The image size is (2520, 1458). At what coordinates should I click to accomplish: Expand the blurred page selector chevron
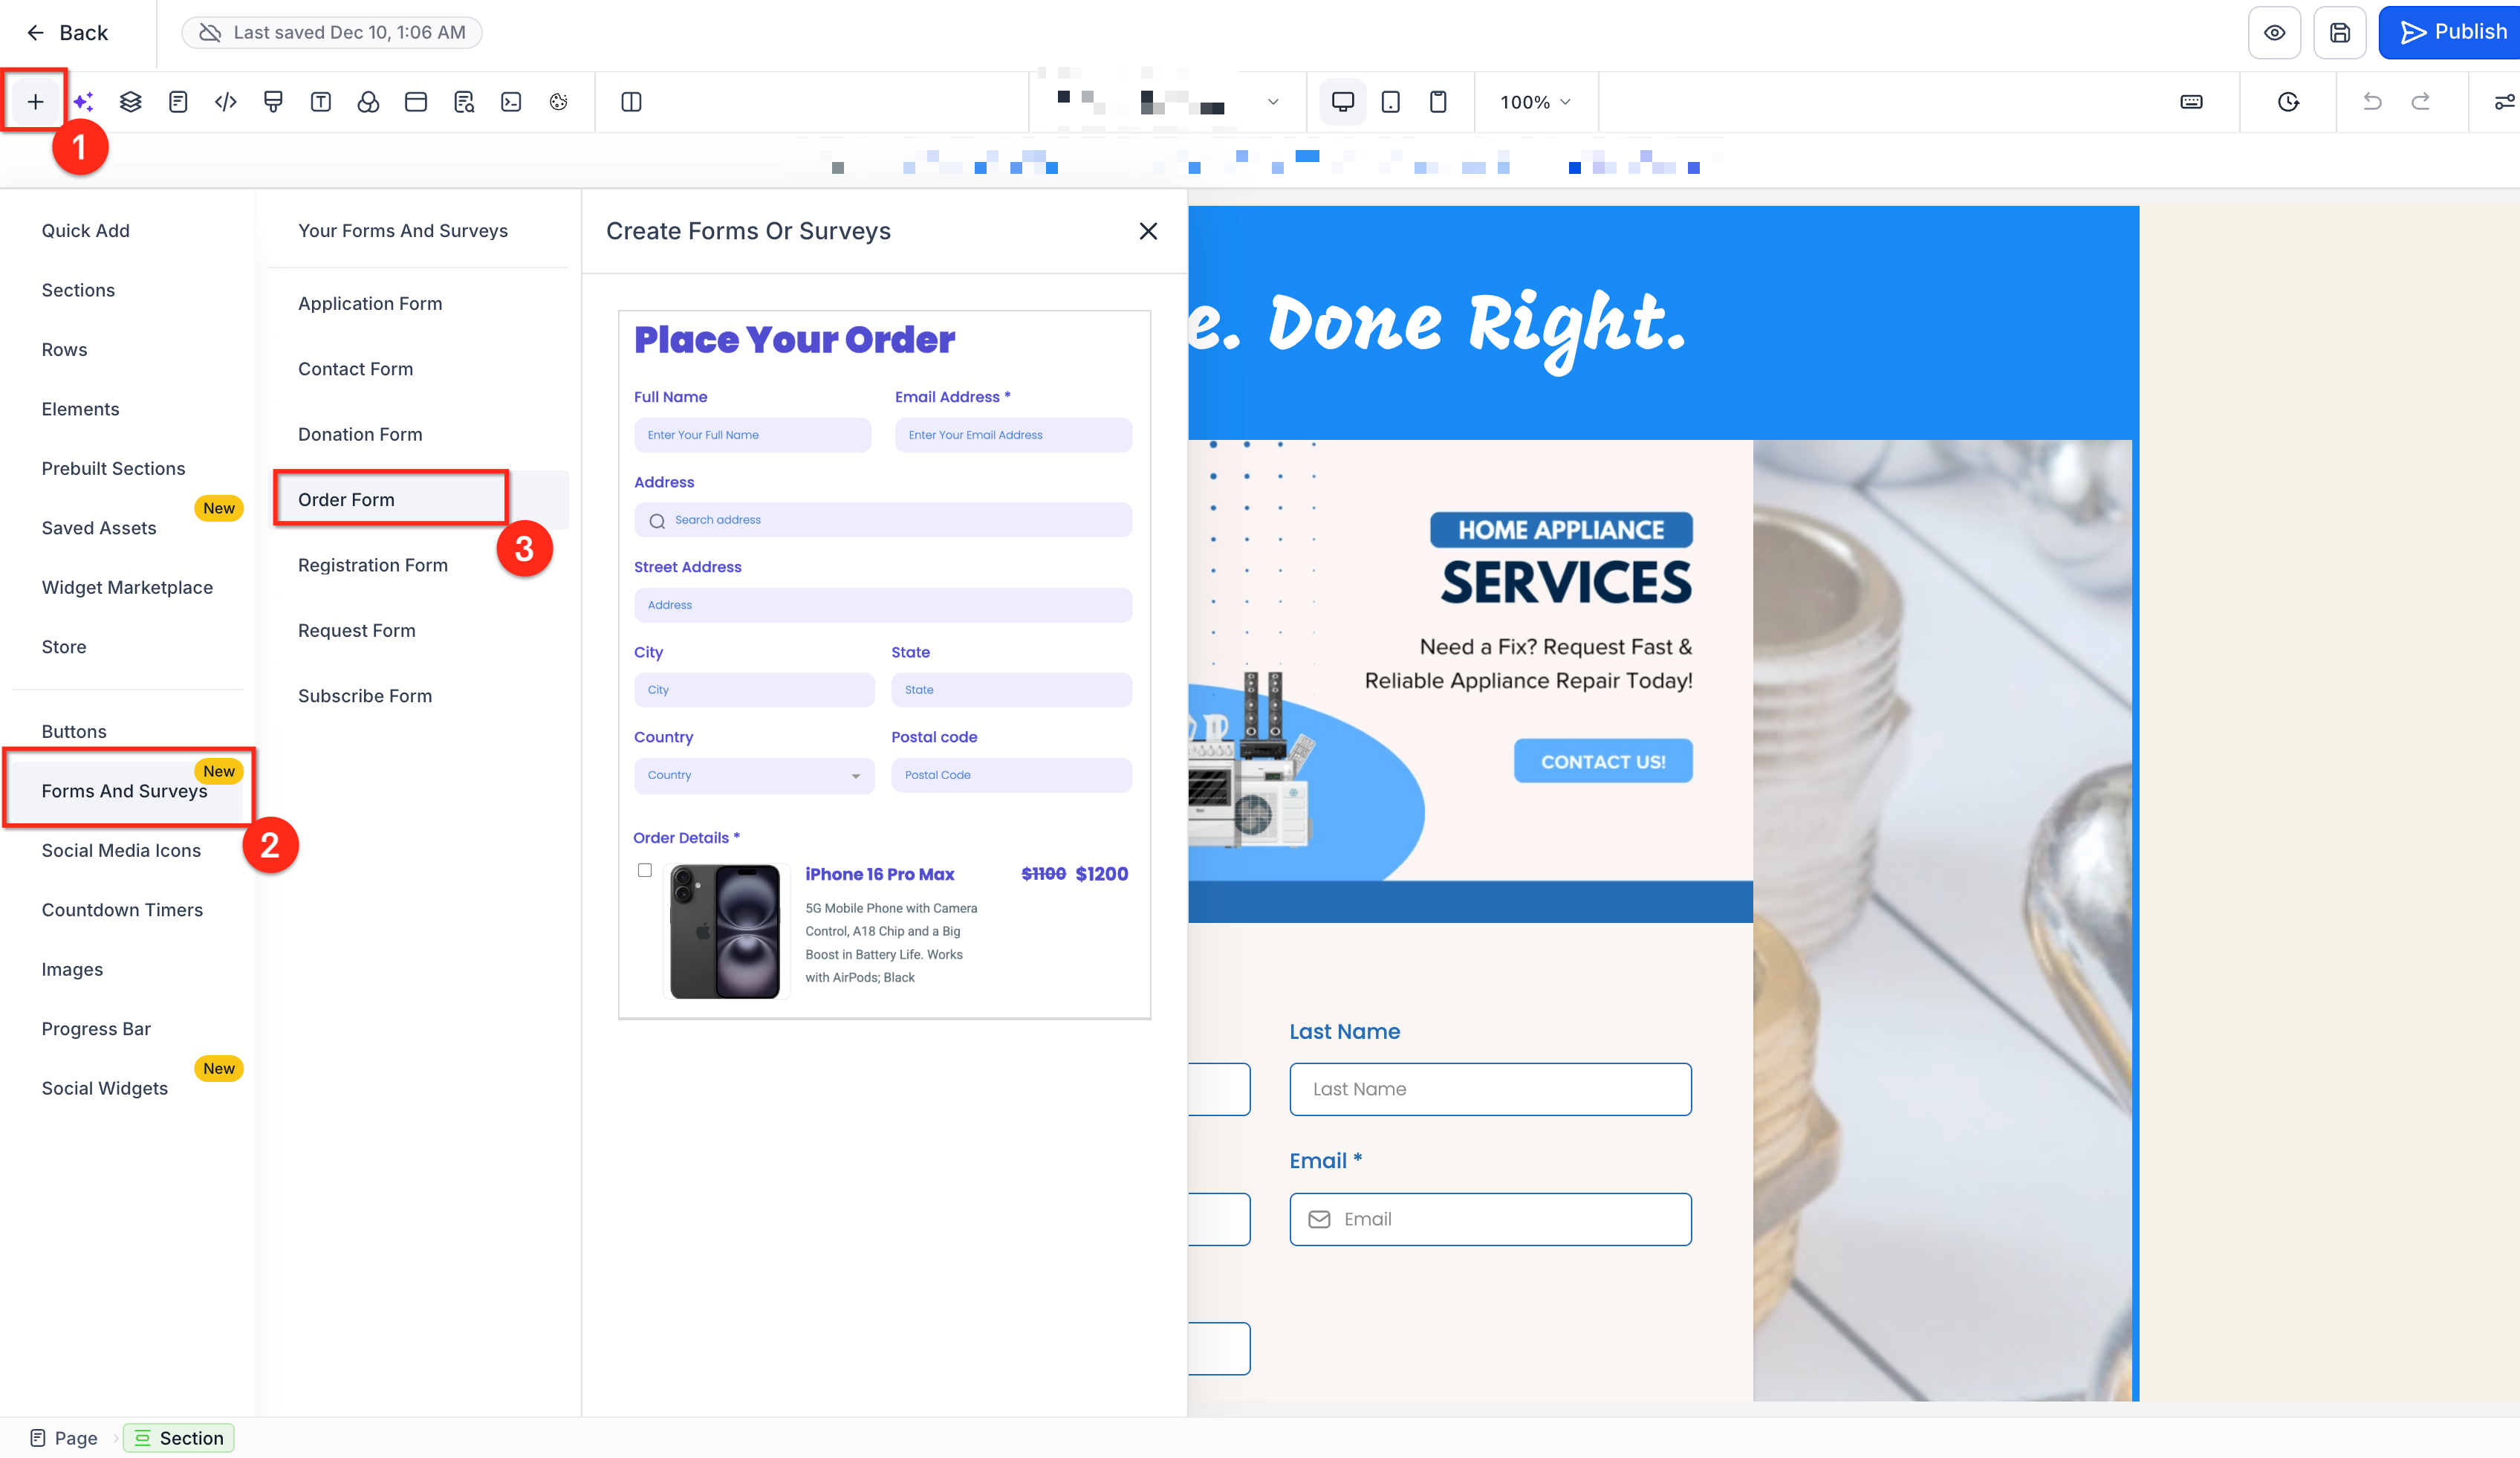coord(1273,101)
